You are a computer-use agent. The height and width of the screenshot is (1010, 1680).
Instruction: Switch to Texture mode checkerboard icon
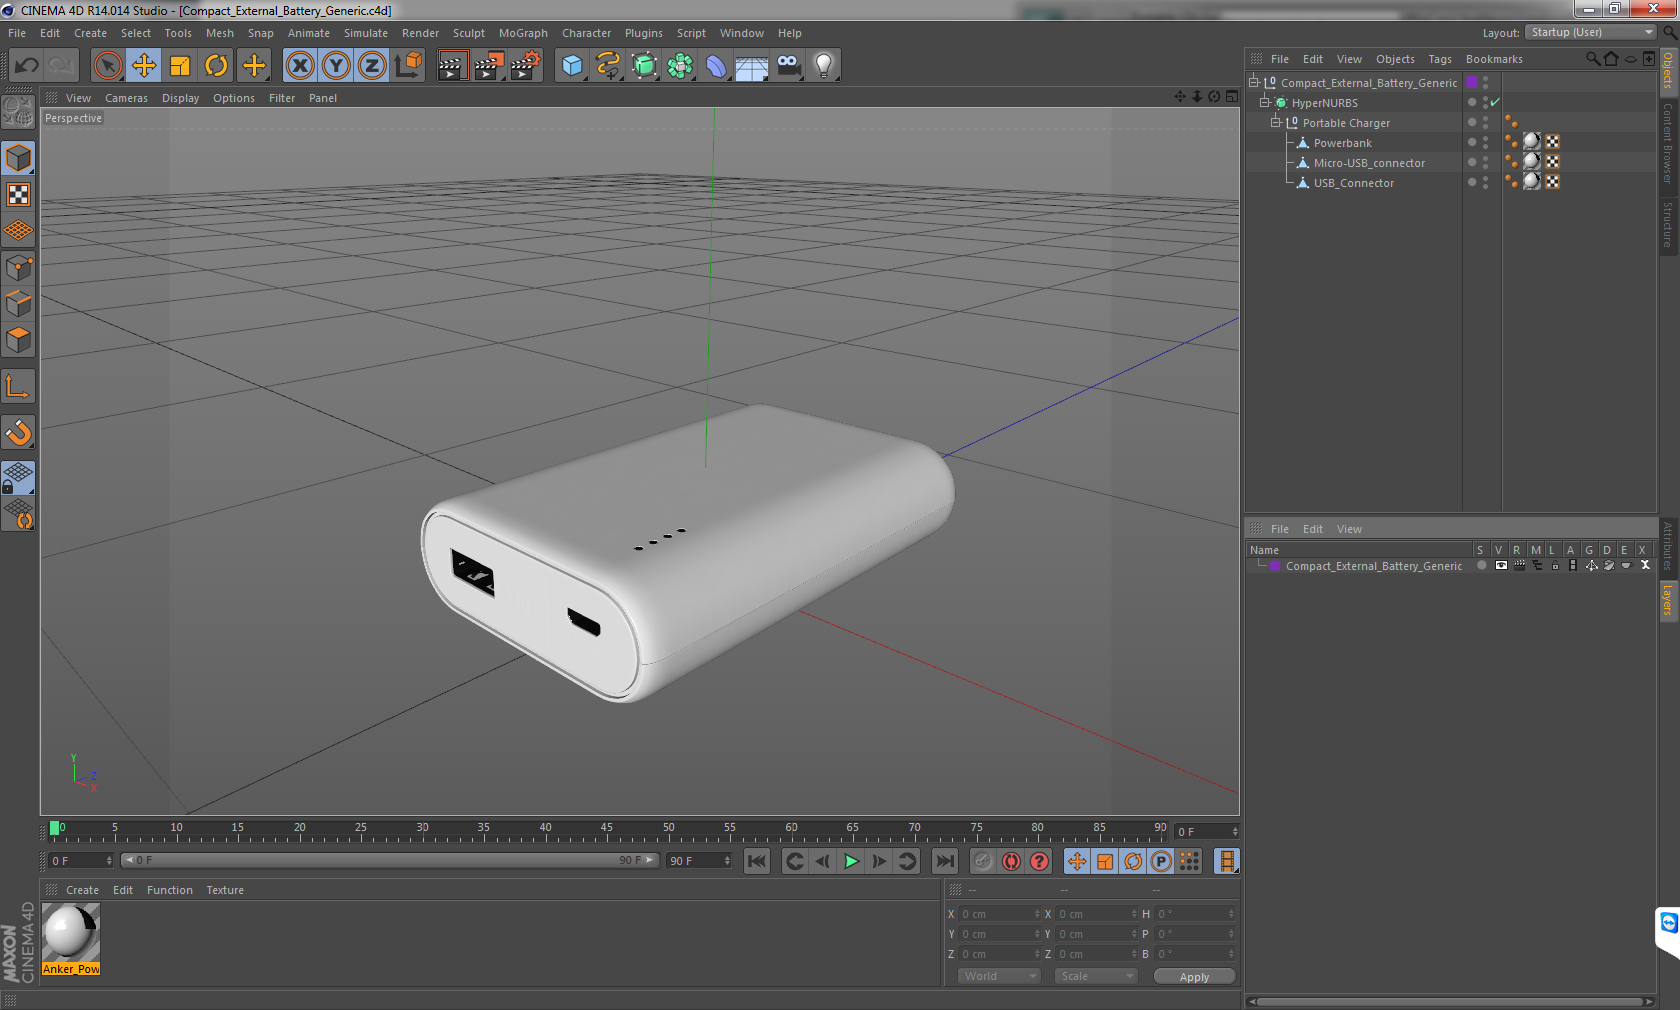coord(18,195)
